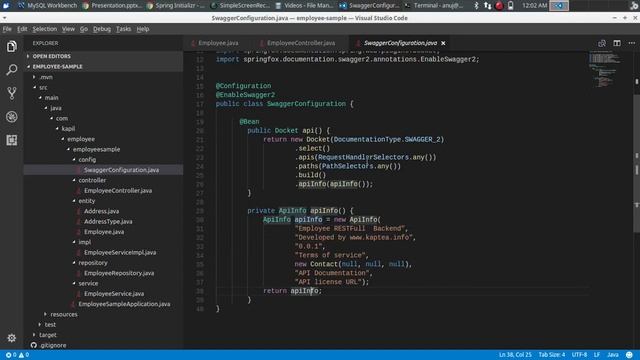Open the Debug menu
Screen dimensions: 640x360
point(102,29)
